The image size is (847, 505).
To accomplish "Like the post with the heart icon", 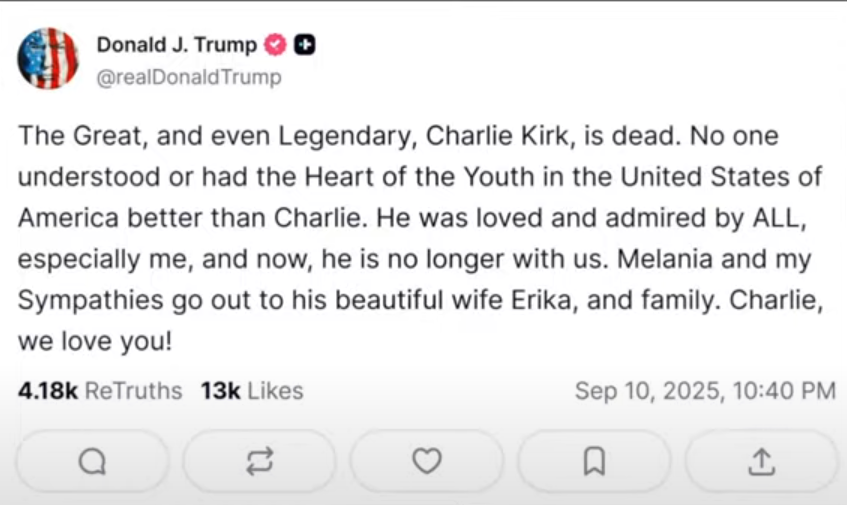I will (427, 461).
